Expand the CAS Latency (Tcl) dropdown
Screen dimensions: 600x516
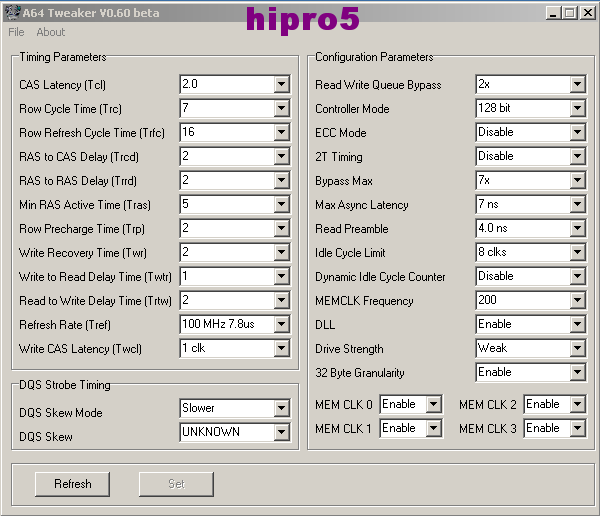click(281, 85)
